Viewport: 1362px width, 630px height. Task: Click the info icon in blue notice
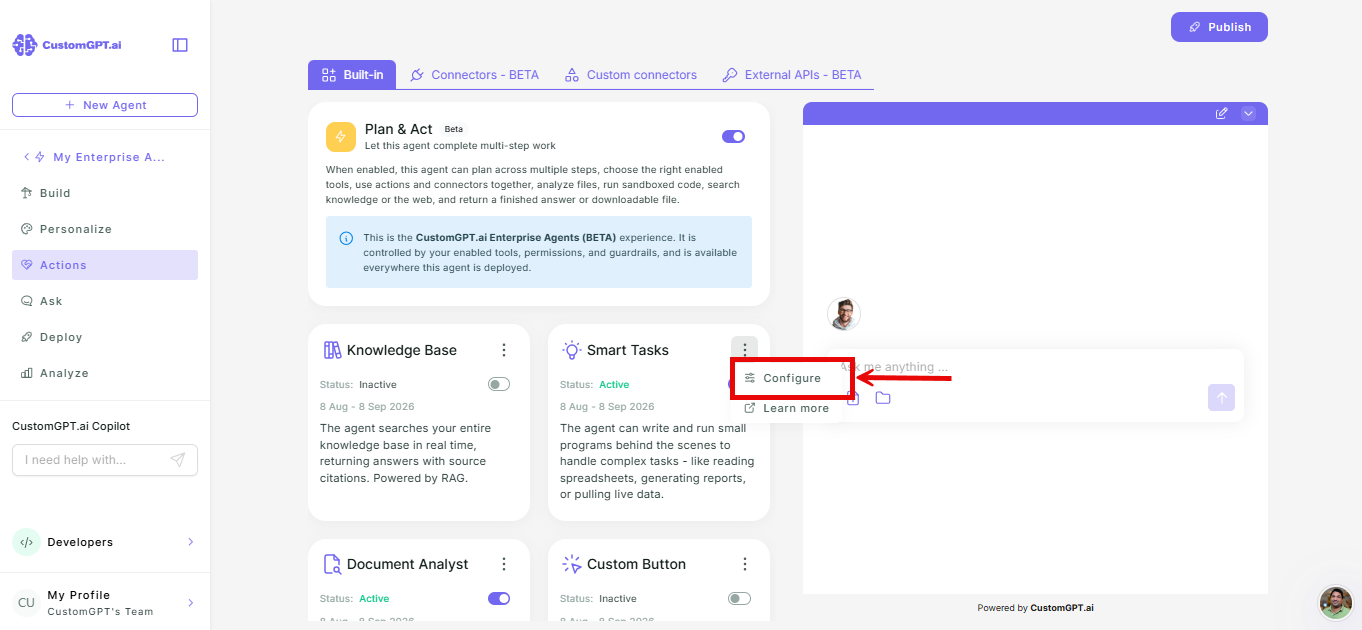tap(346, 238)
